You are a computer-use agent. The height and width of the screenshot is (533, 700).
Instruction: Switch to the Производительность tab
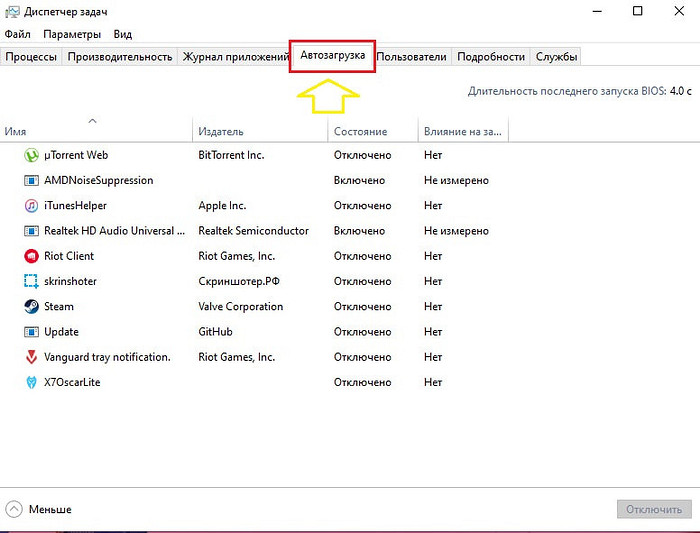click(x=120, y=57)
